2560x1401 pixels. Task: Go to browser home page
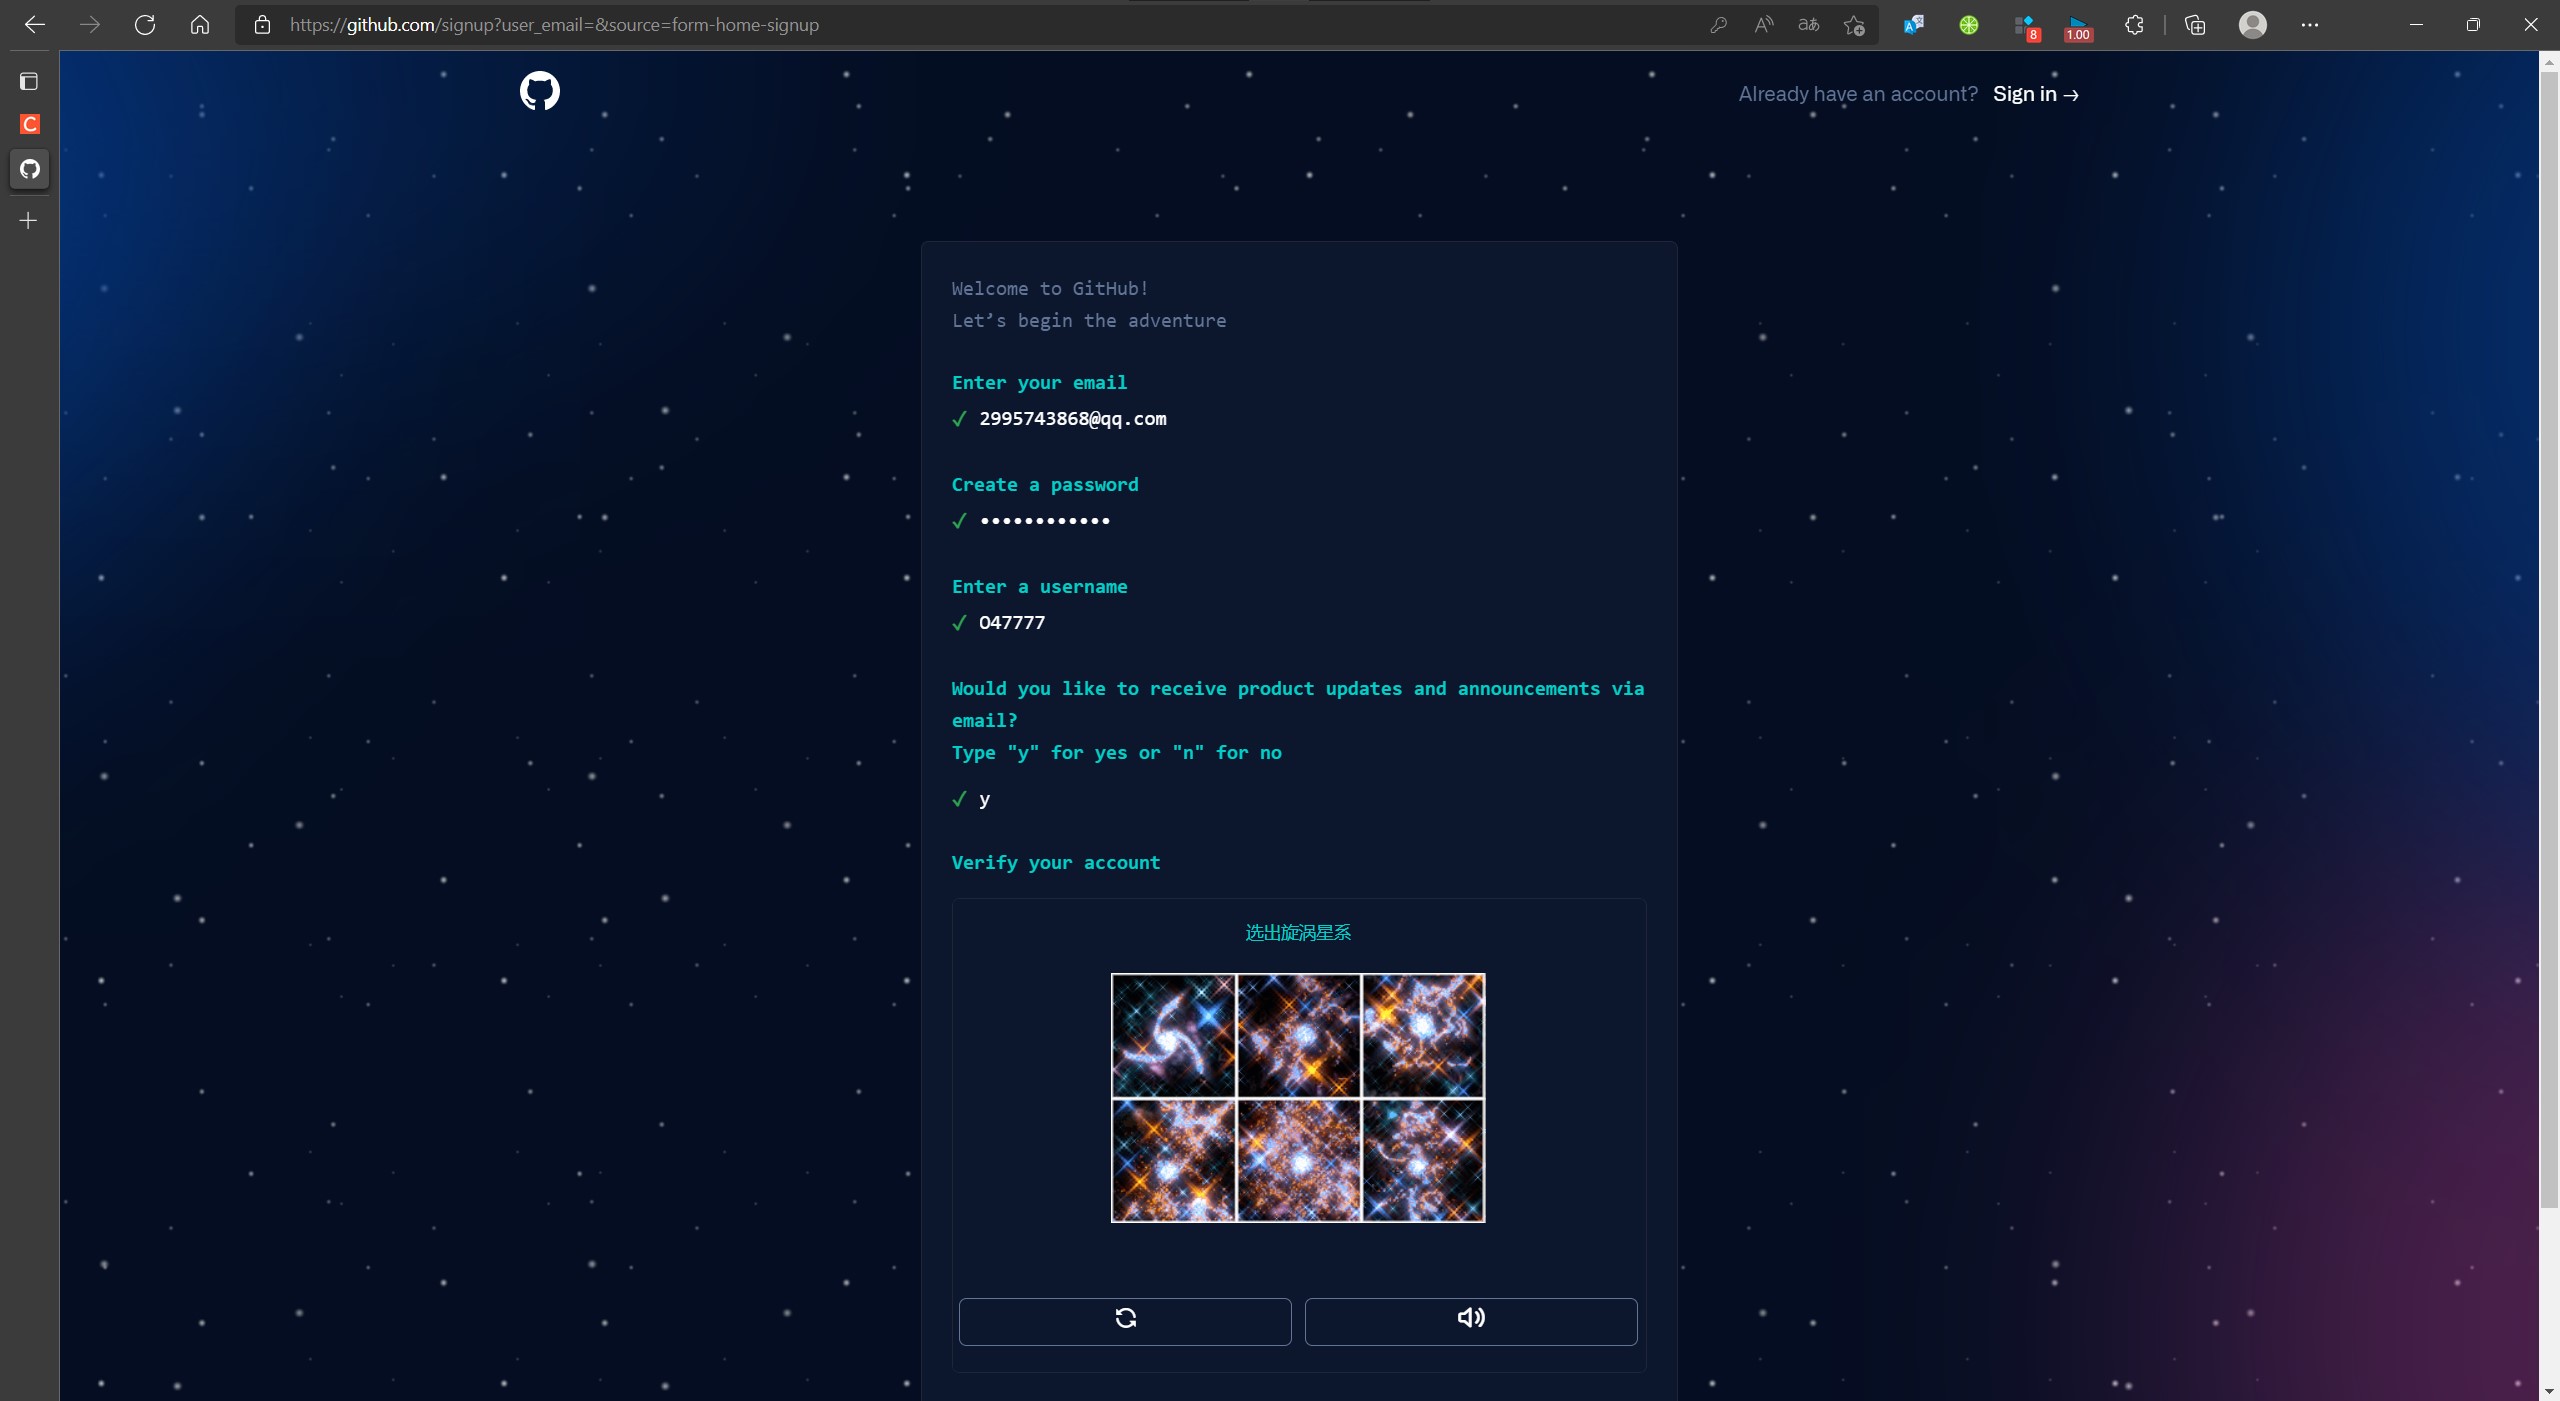[x=200, y=25]
